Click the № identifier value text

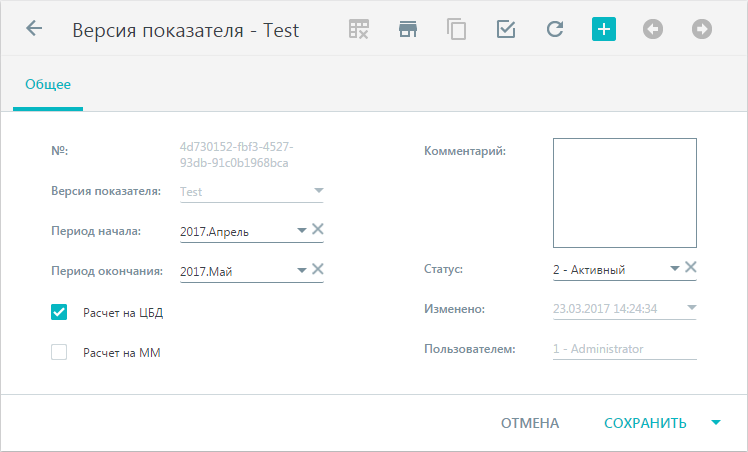click(237, 155)
